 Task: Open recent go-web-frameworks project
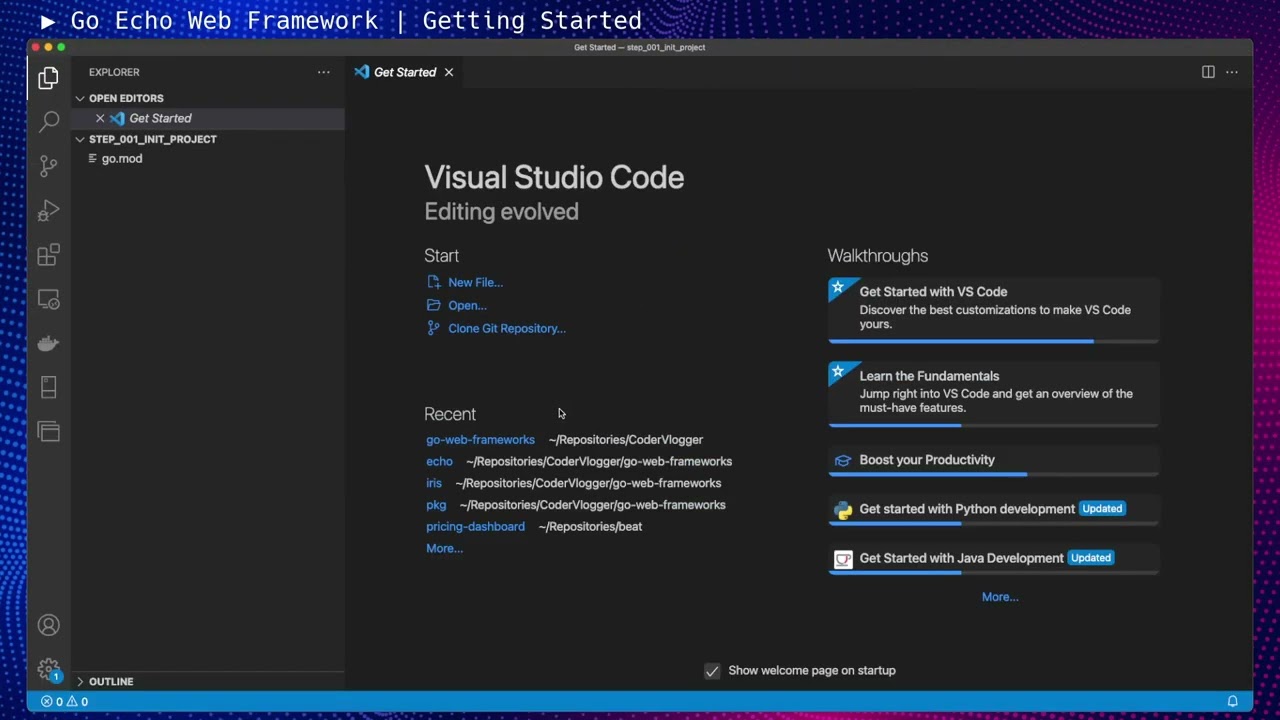coord(480,440)
